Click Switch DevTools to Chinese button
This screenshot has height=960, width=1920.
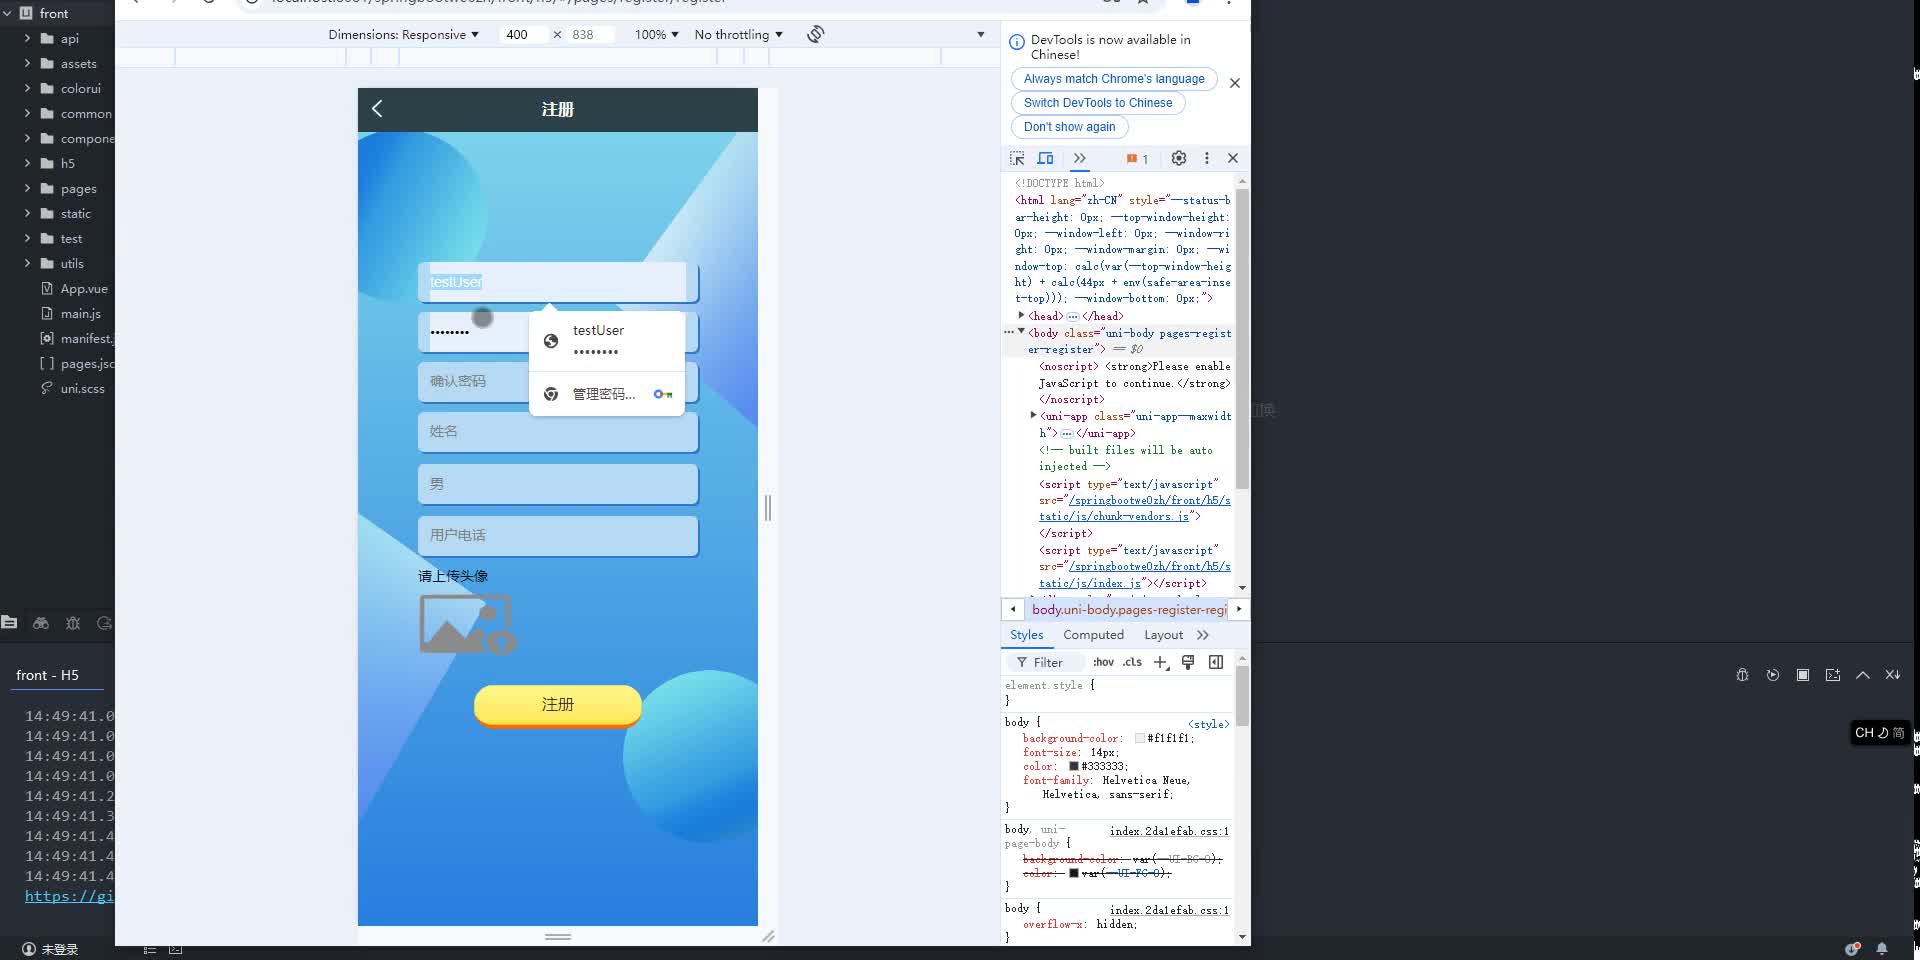pos(1098,103)
